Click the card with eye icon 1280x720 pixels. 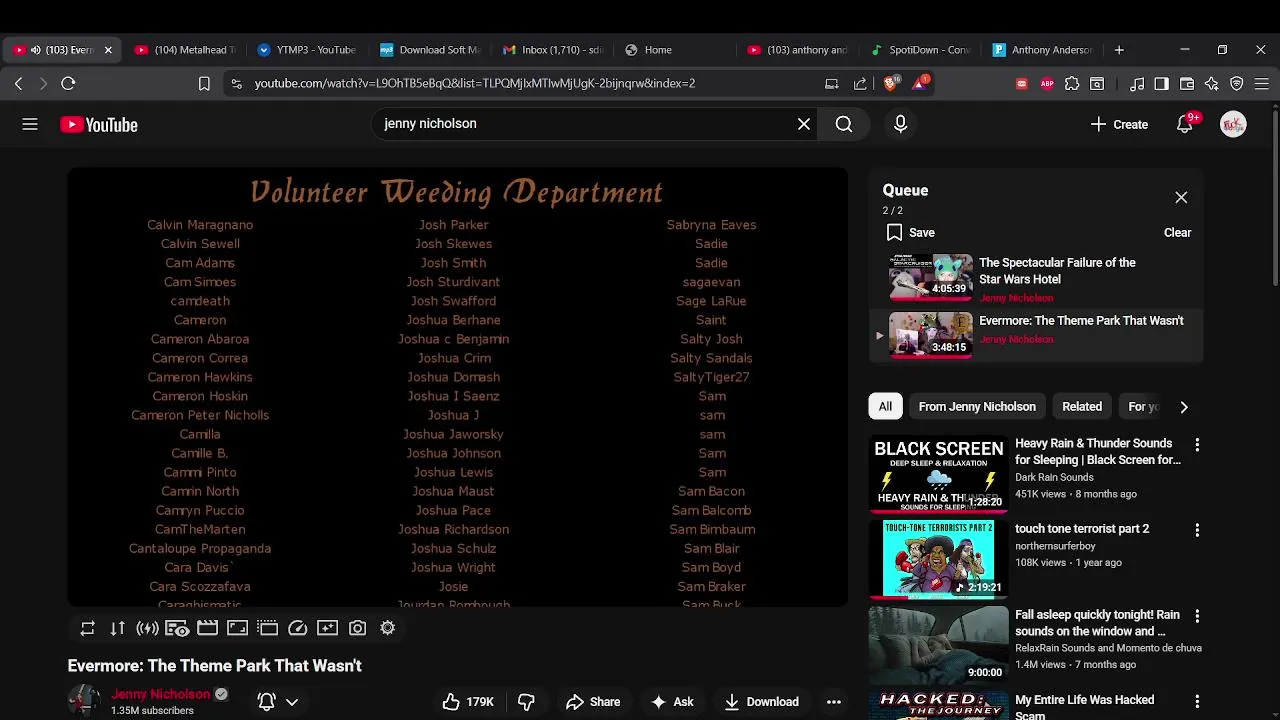(177, 628)
